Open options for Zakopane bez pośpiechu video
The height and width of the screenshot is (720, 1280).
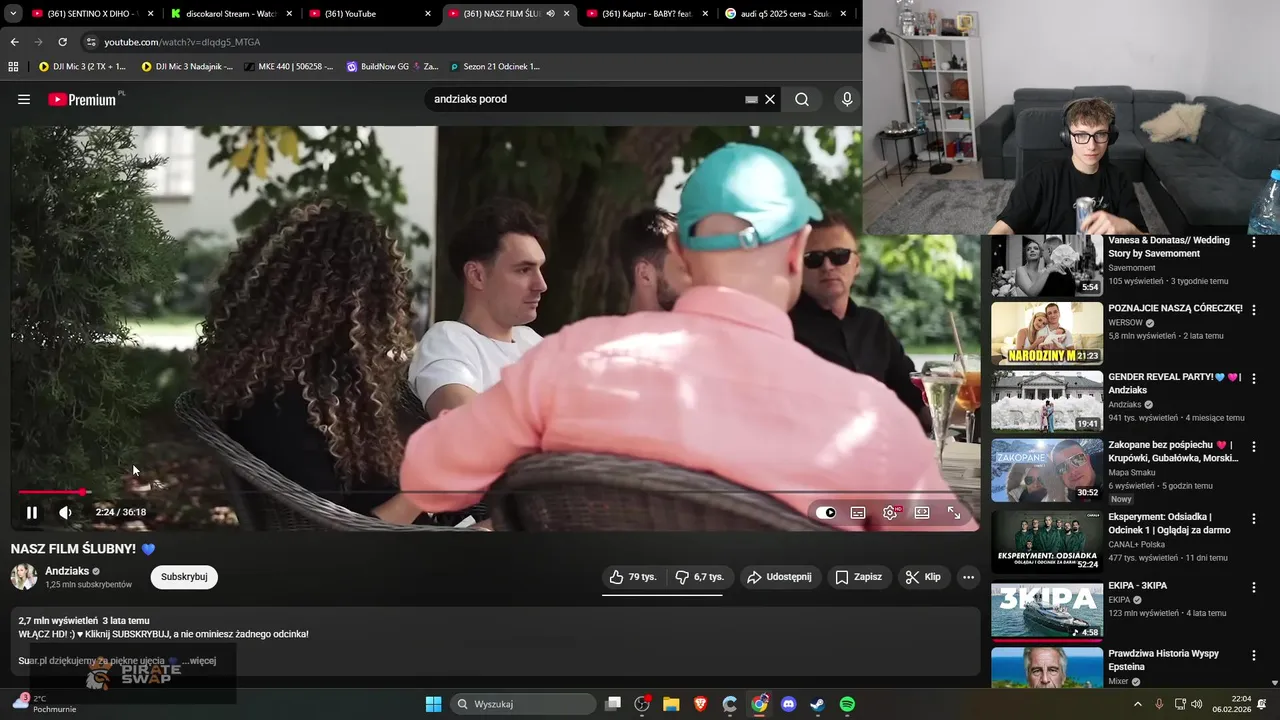1253,446
